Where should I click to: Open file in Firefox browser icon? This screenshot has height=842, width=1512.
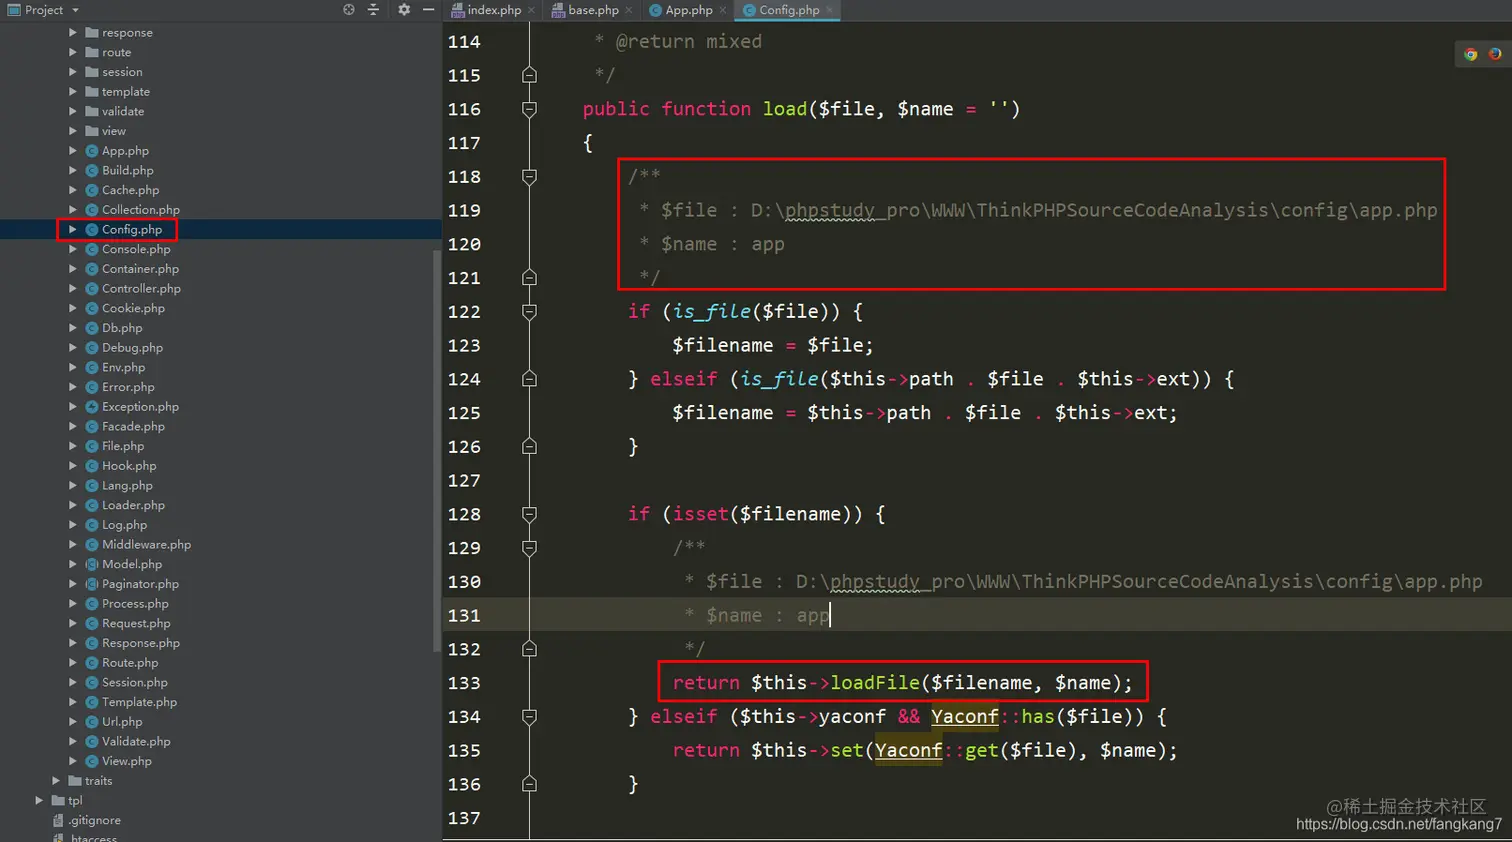[1495, 54]
